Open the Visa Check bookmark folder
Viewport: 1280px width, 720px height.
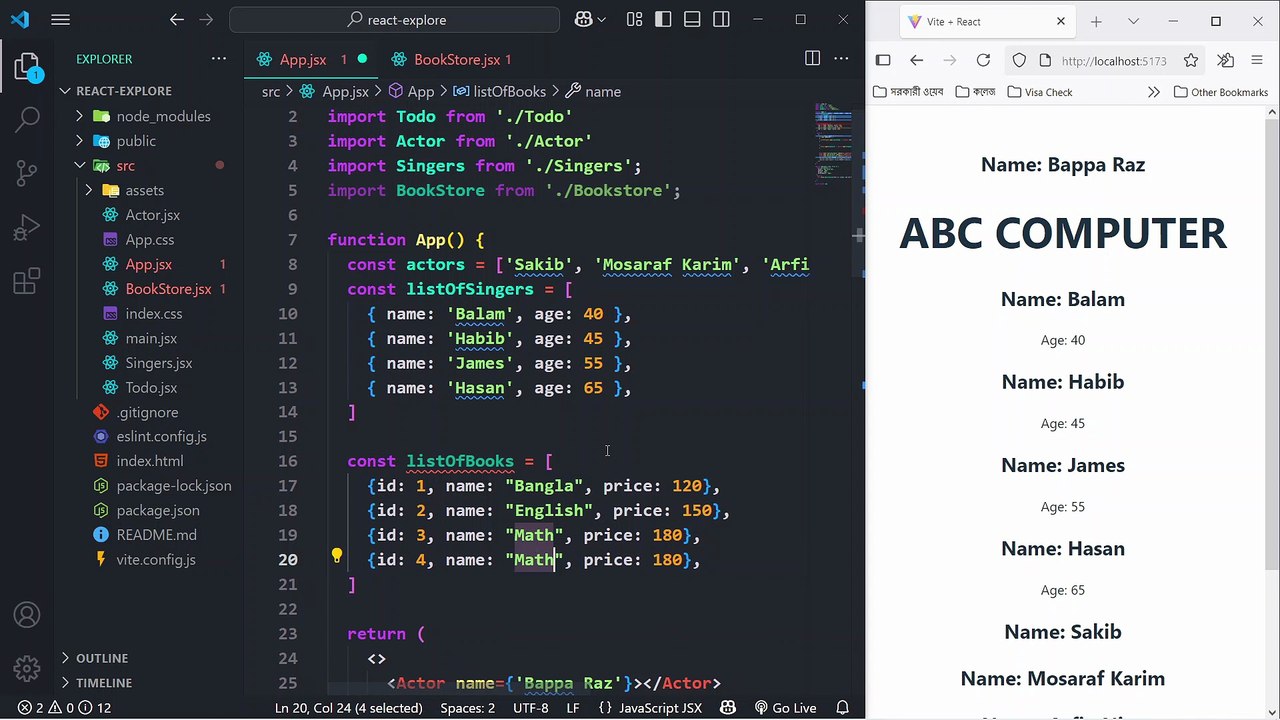point(1040,92)
